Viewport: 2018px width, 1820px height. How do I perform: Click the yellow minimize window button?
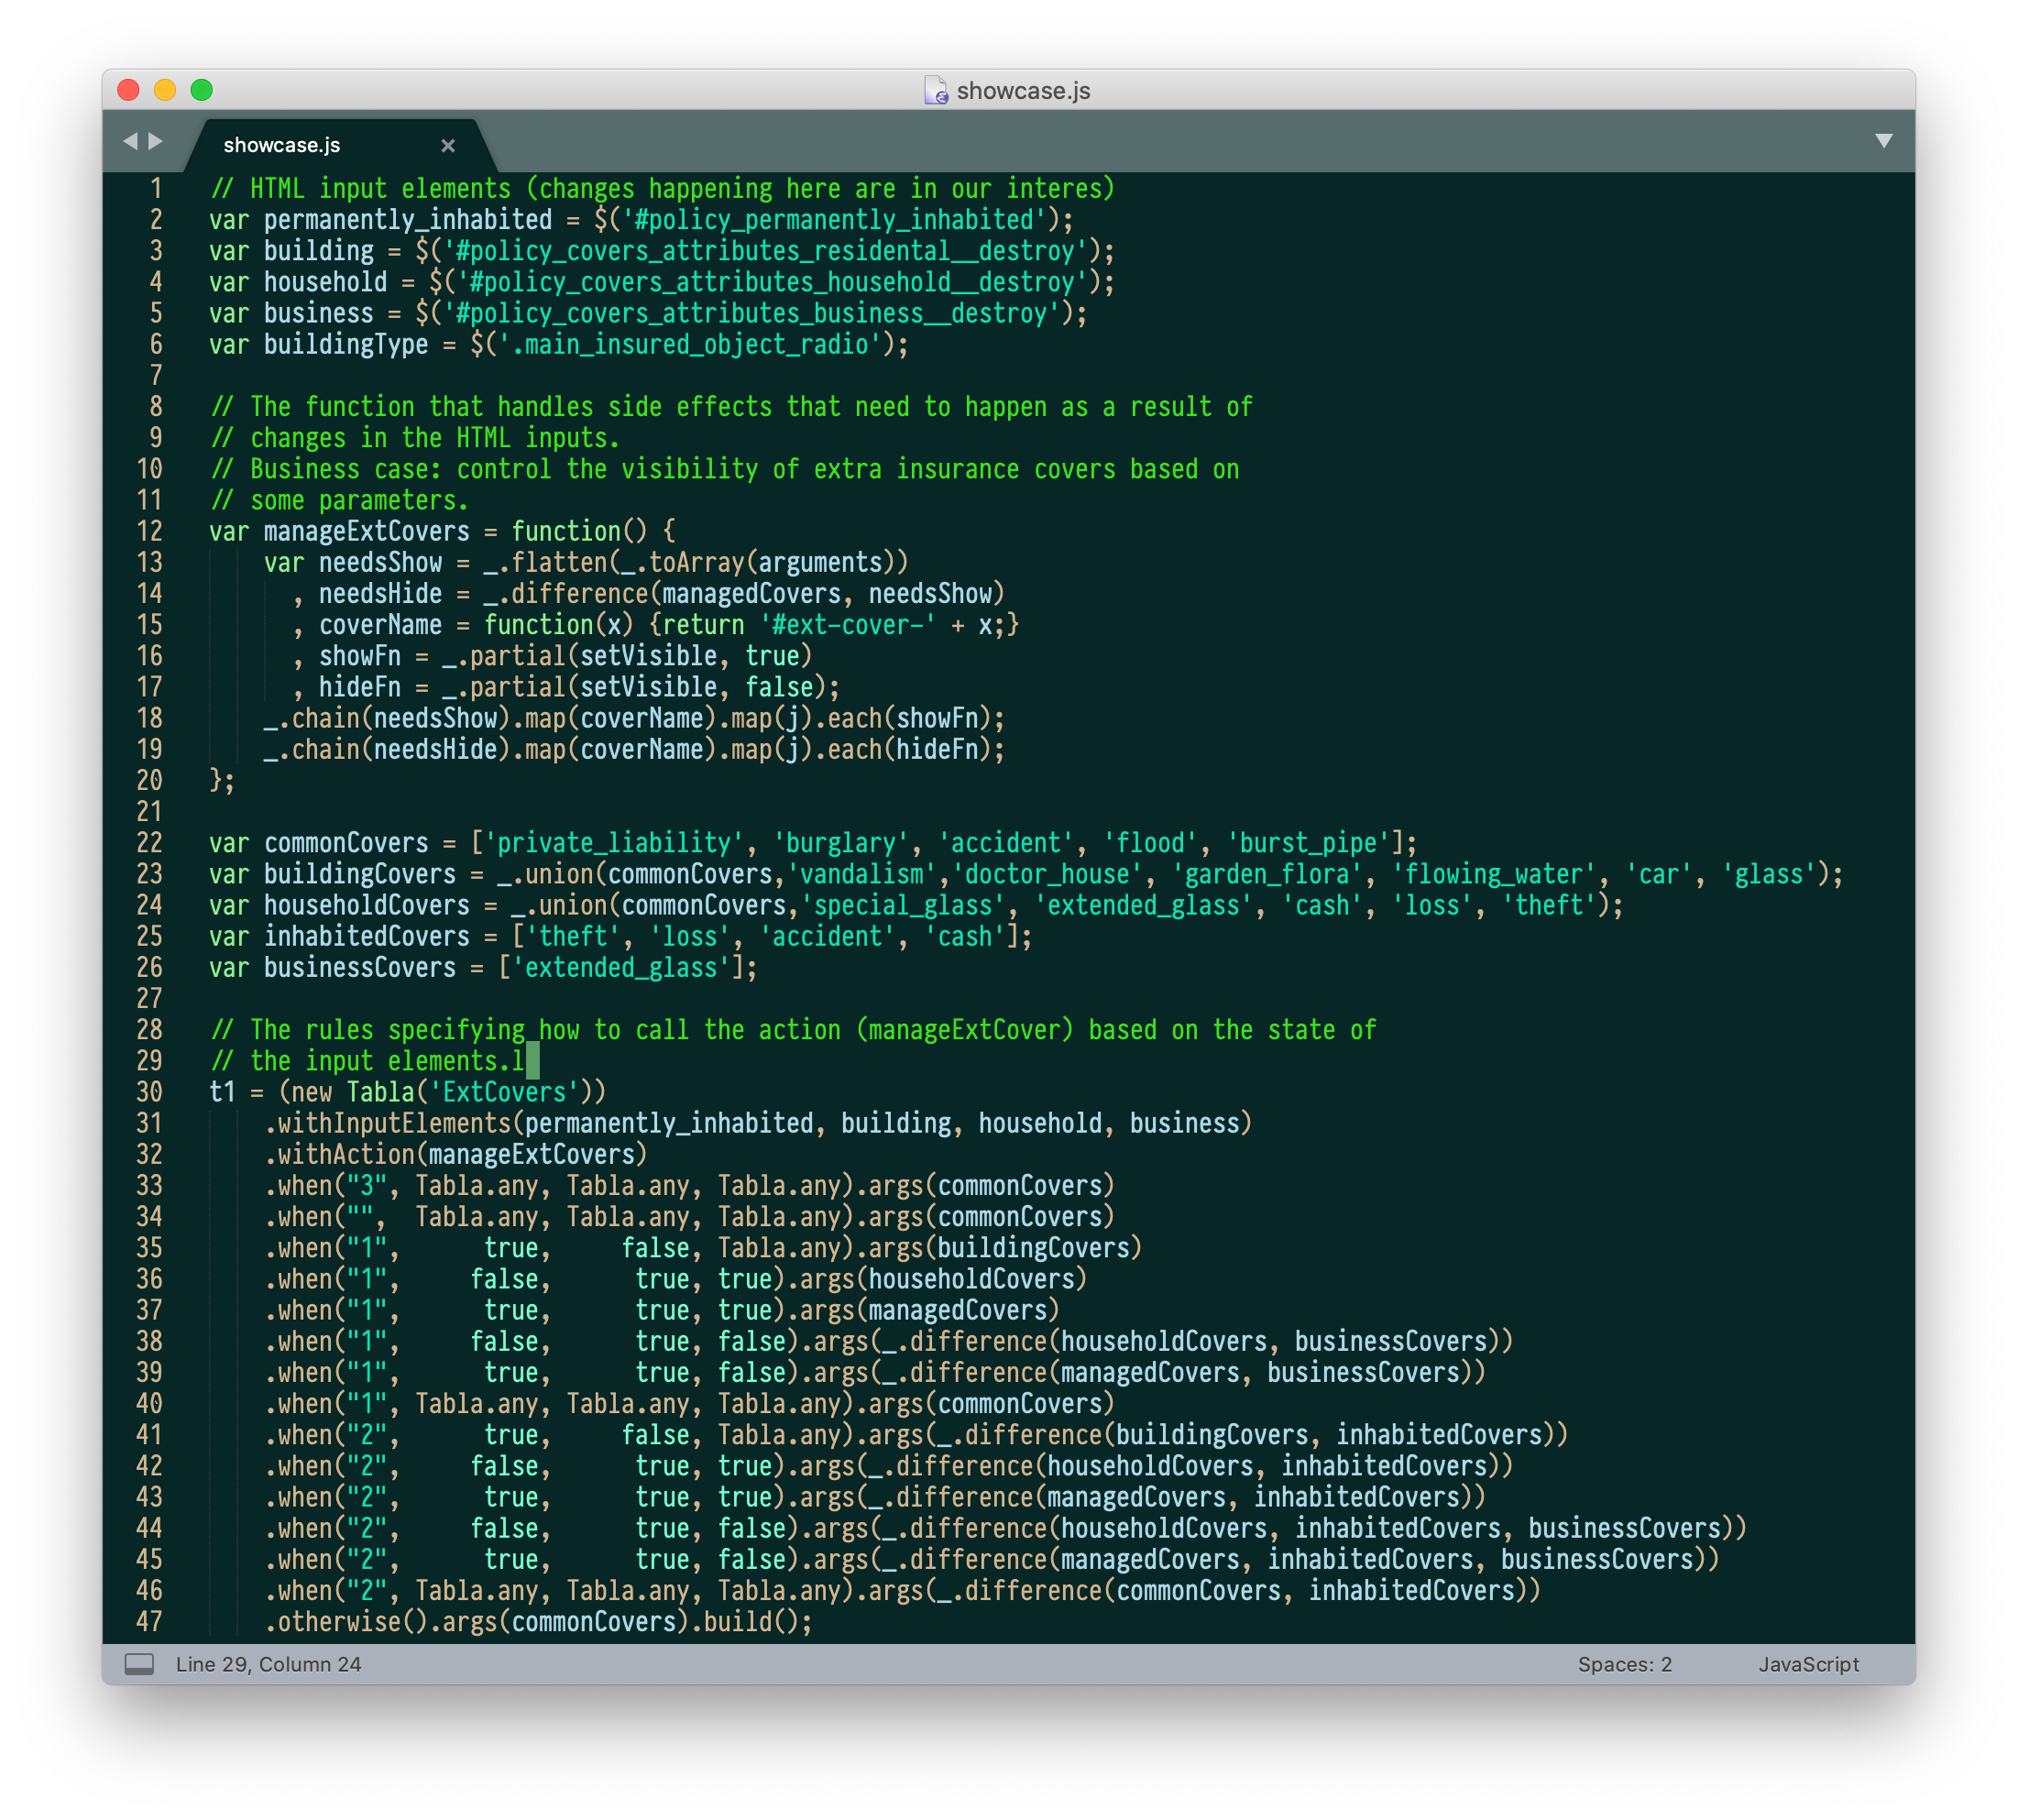(x=165, y=90)
